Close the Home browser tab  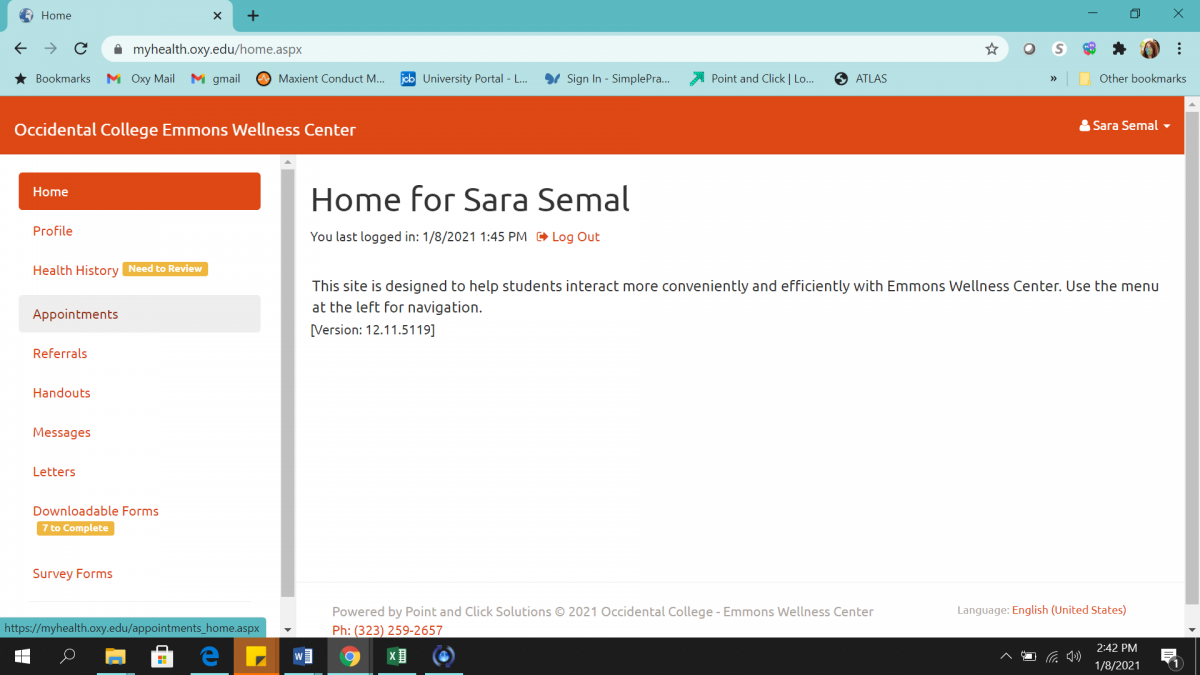click(x=219, y=16)
